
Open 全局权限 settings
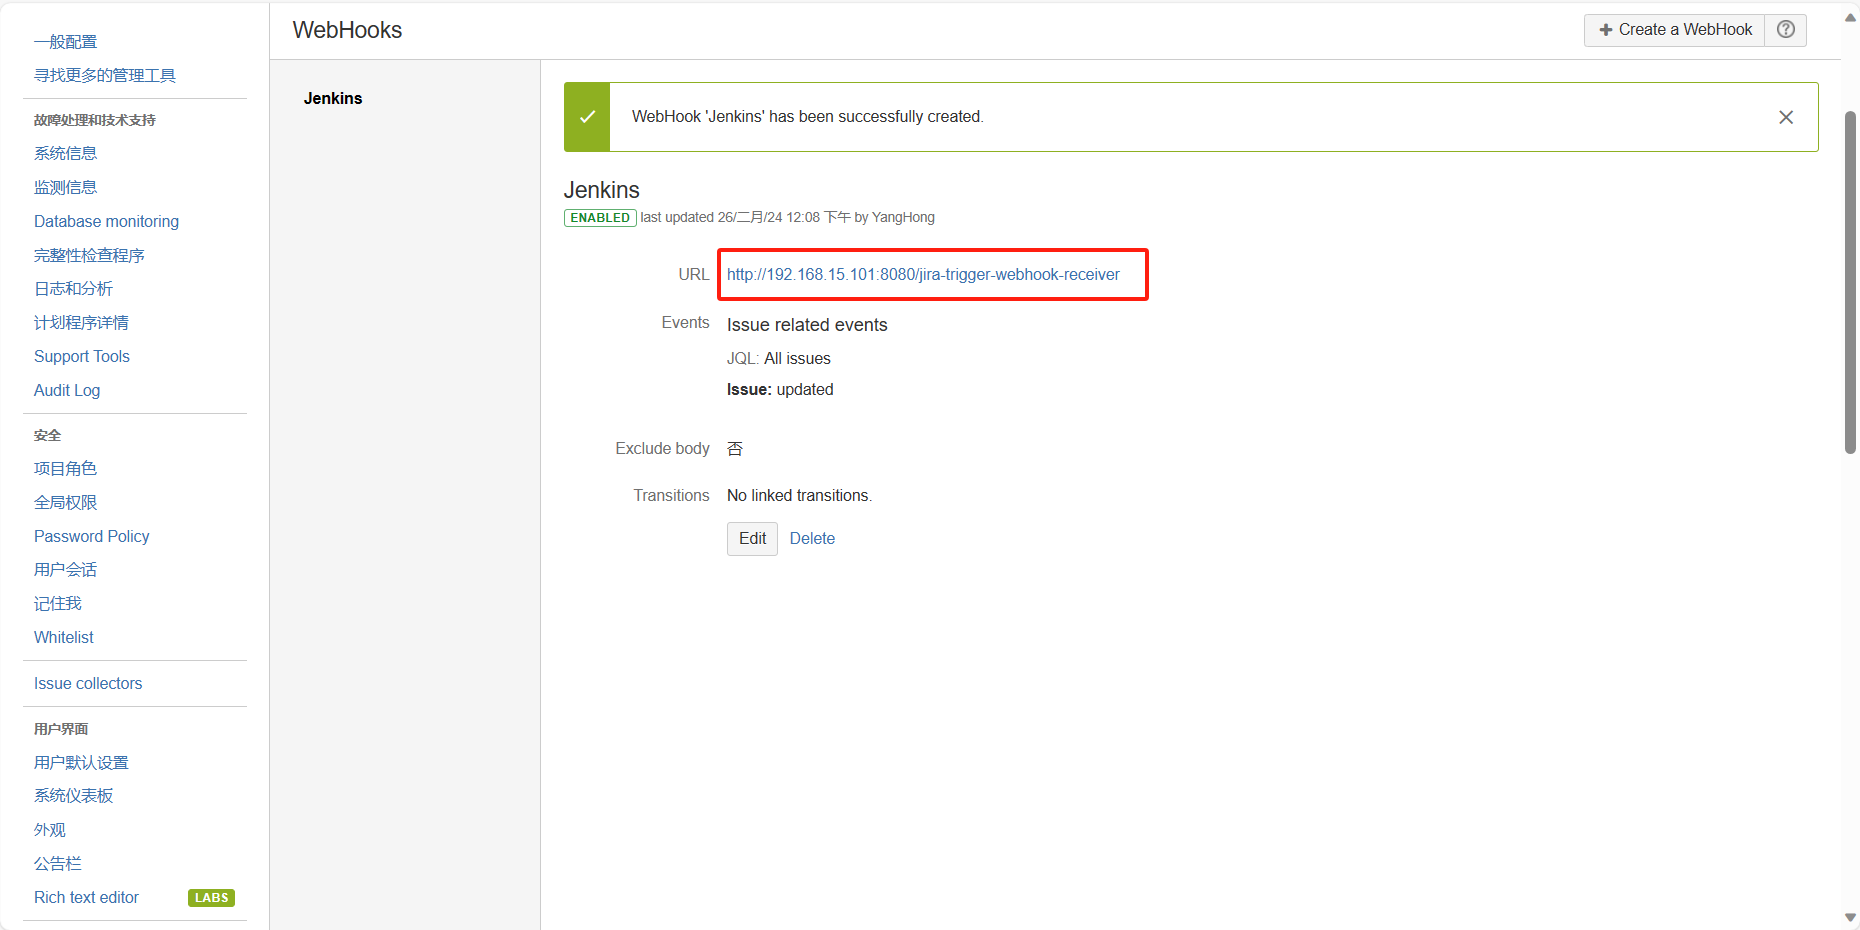click(x=65, y=502)
